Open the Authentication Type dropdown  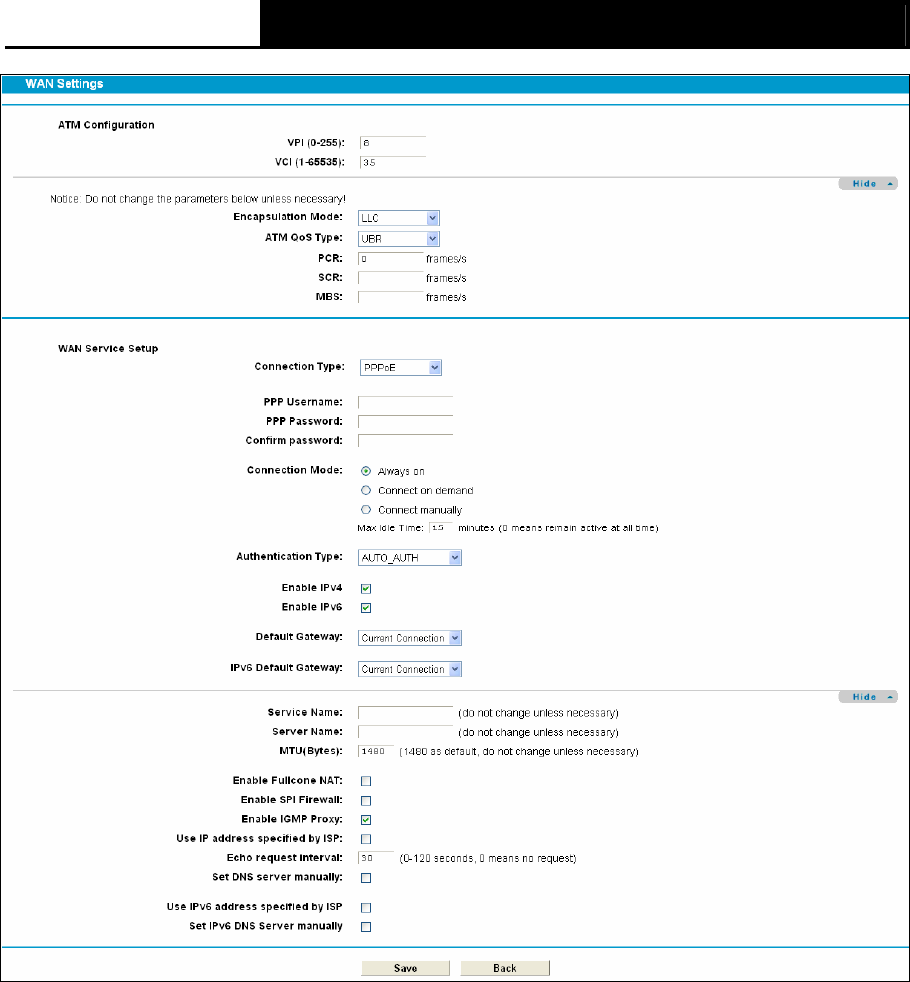(x=410, y=557)
